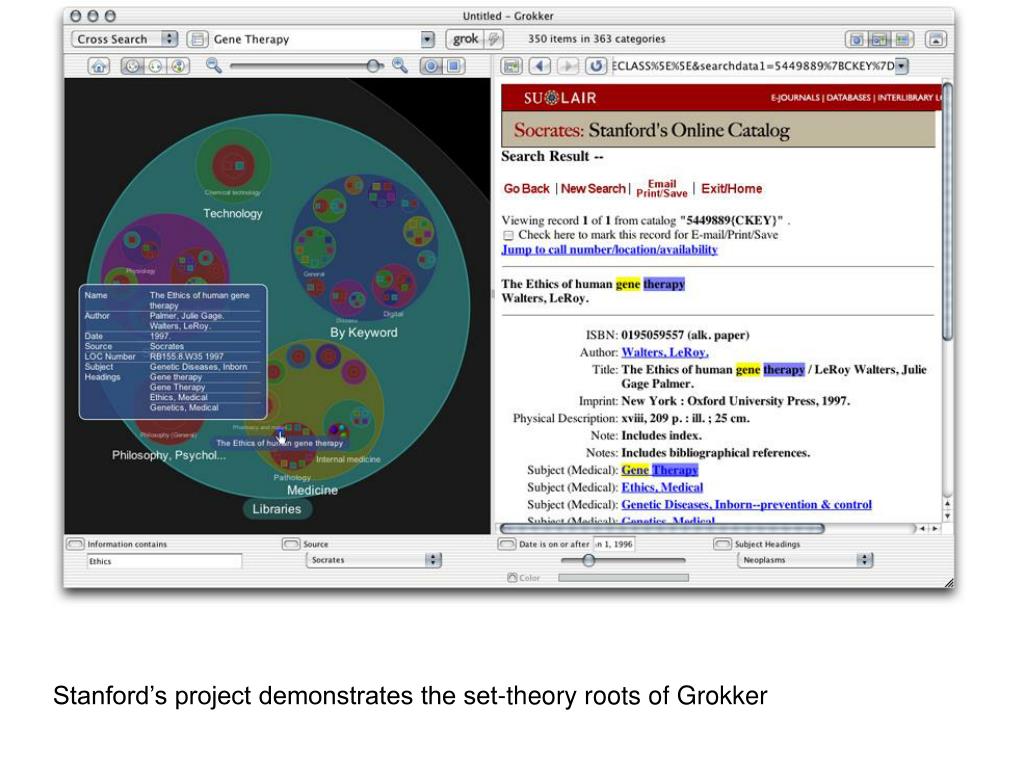Toggle the Source filter switch
The width and height of the screenshot is (1024, 768).
(x=291, y=544)
